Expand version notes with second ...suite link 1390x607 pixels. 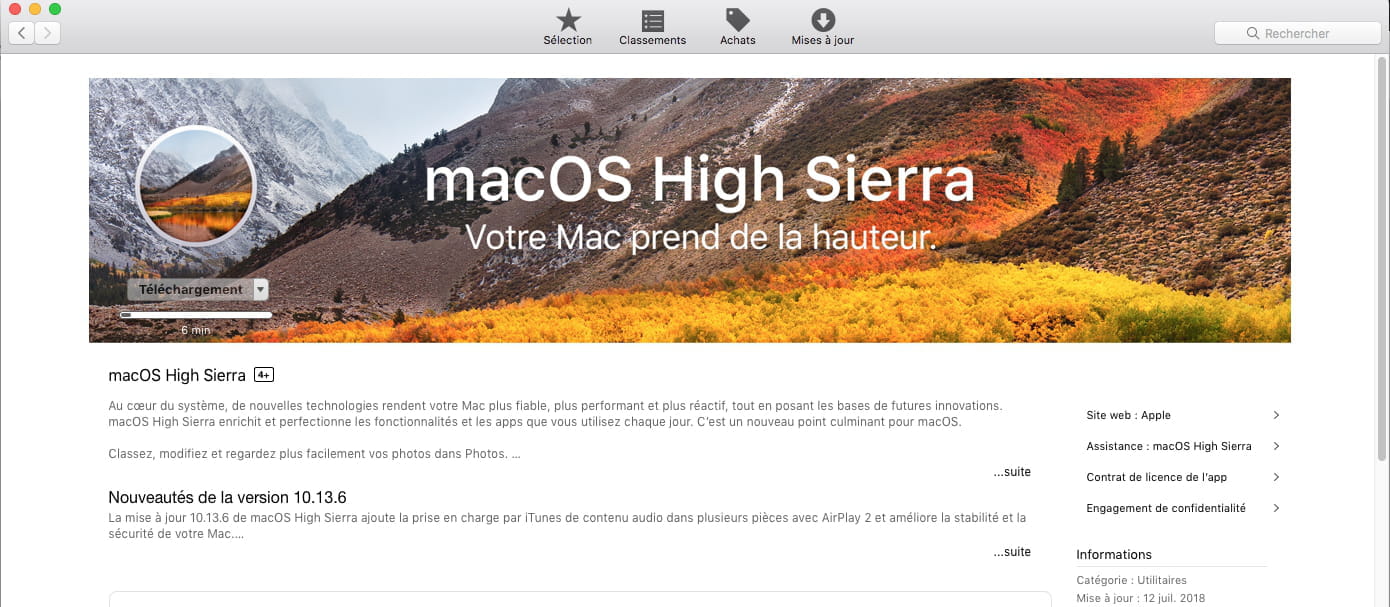pyautogui.click(x=1012, y=552)
